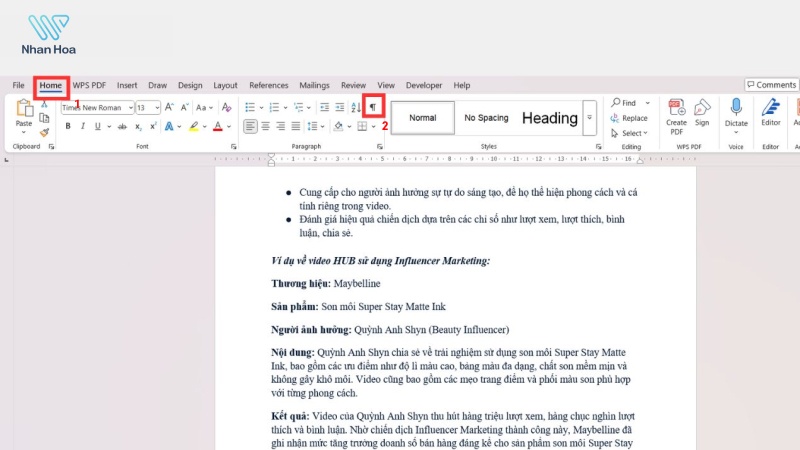Apply the No Spacing style
Screen dimensions: 800x450
pyautogui.click(x=486, y=118)
